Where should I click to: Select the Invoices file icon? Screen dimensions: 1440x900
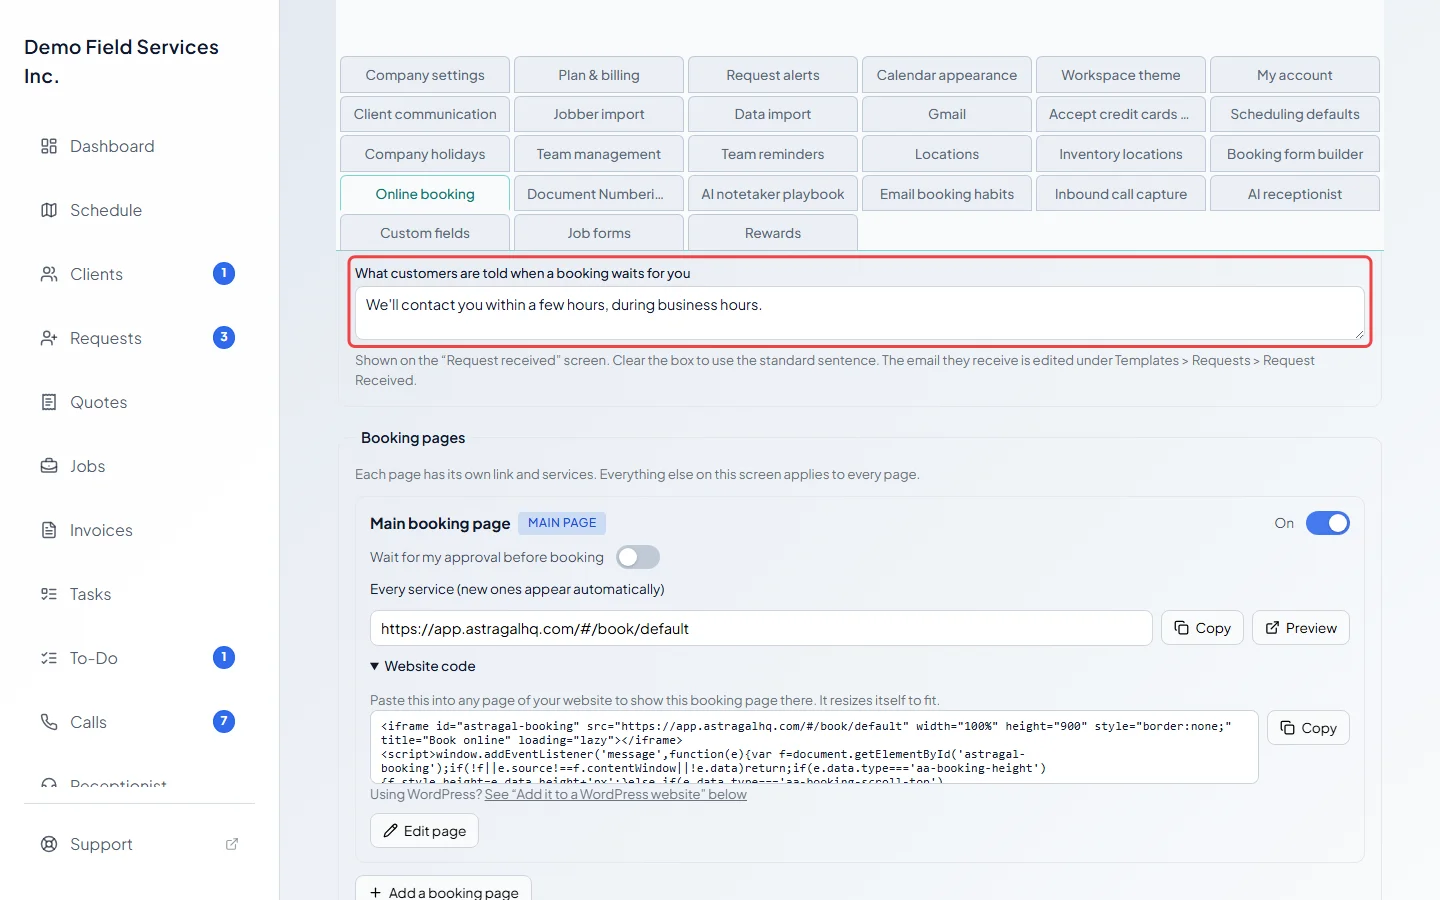coord(49,530)
